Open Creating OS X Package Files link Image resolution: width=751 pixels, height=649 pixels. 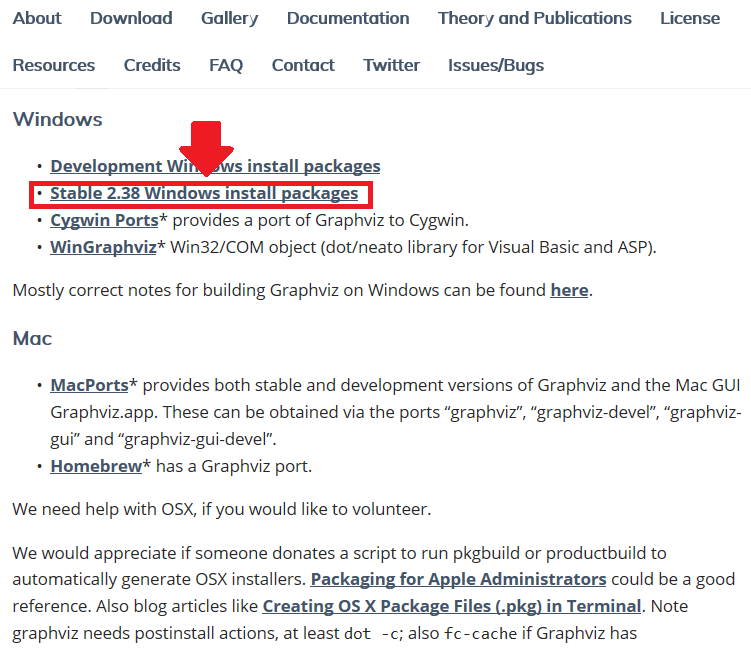click(452, 606)
